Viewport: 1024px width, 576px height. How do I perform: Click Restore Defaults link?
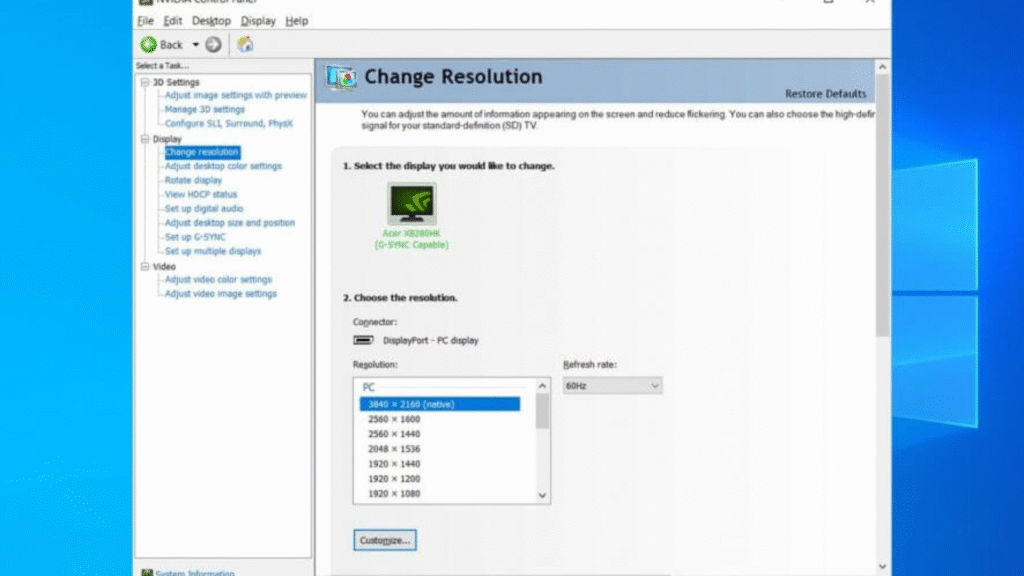825,94
